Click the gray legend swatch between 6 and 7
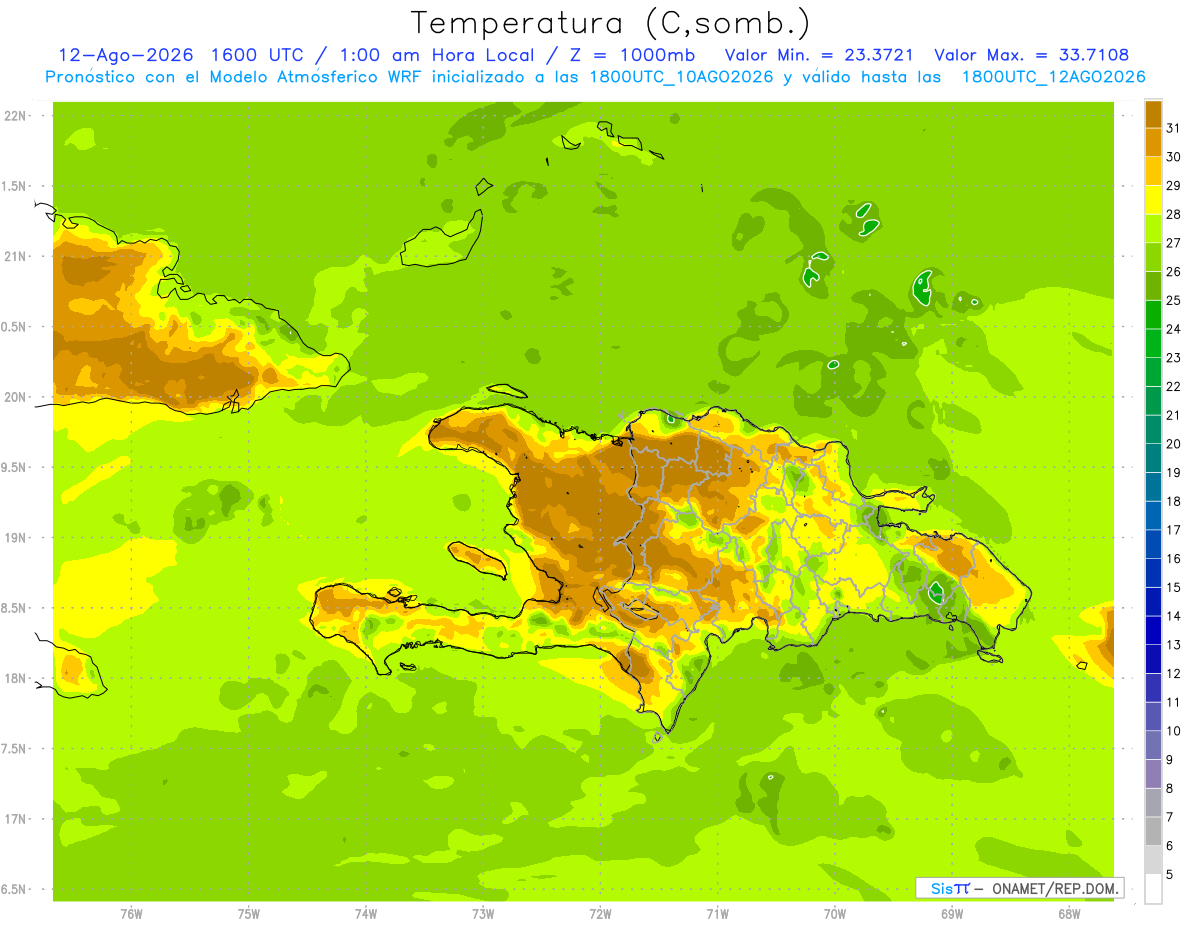 (1153, 831)
